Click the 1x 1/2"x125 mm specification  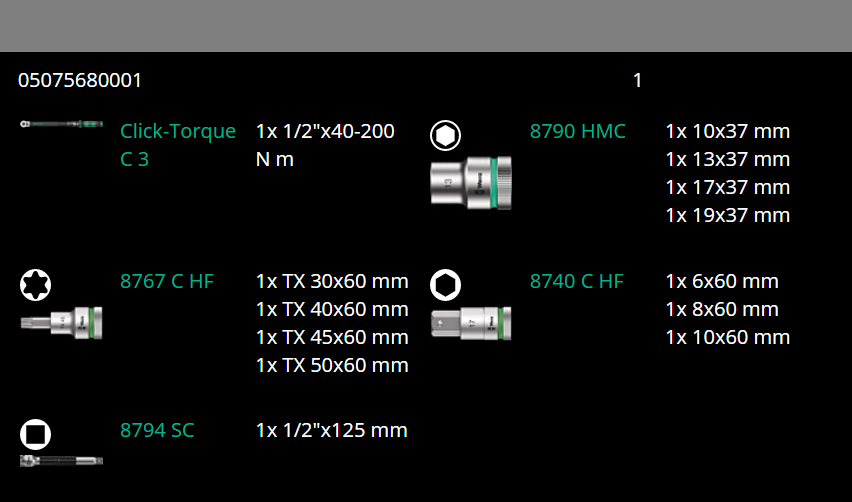[x=331, y=430]
